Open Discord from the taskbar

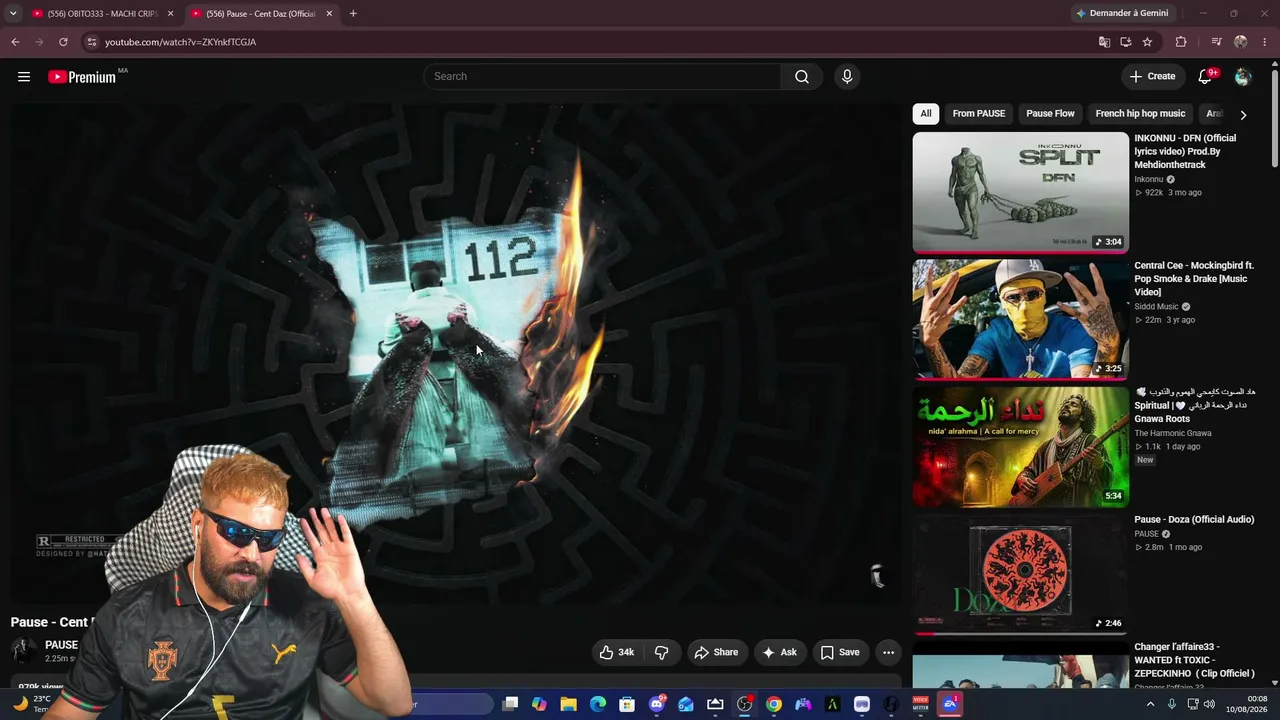(657, 704)
